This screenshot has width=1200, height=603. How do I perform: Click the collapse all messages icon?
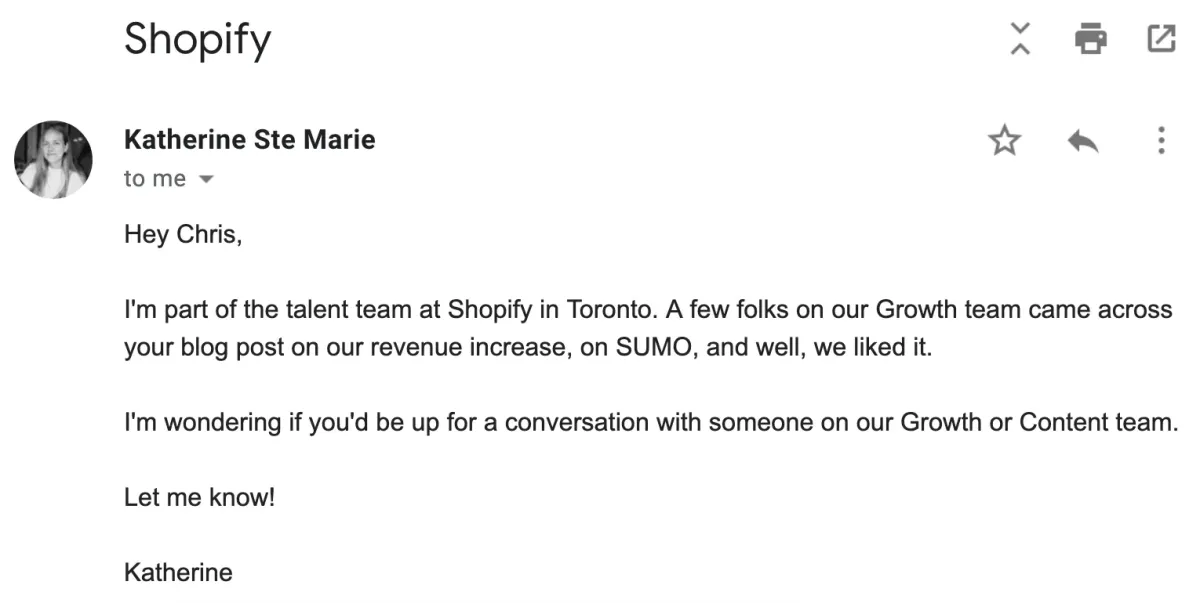pos(1020,39)
